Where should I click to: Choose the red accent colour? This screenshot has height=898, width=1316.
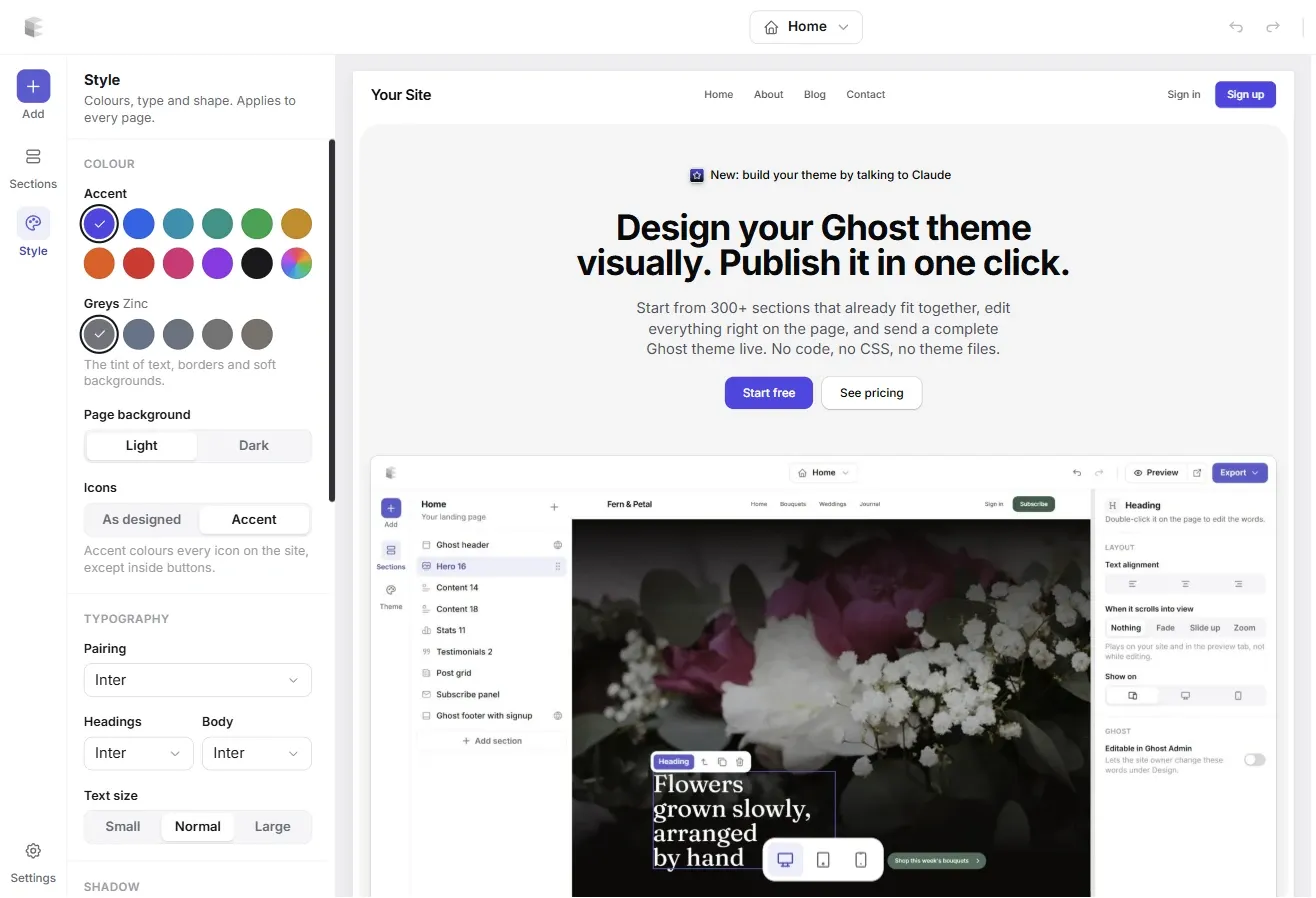pyautogui.click(x=139, y=264)
